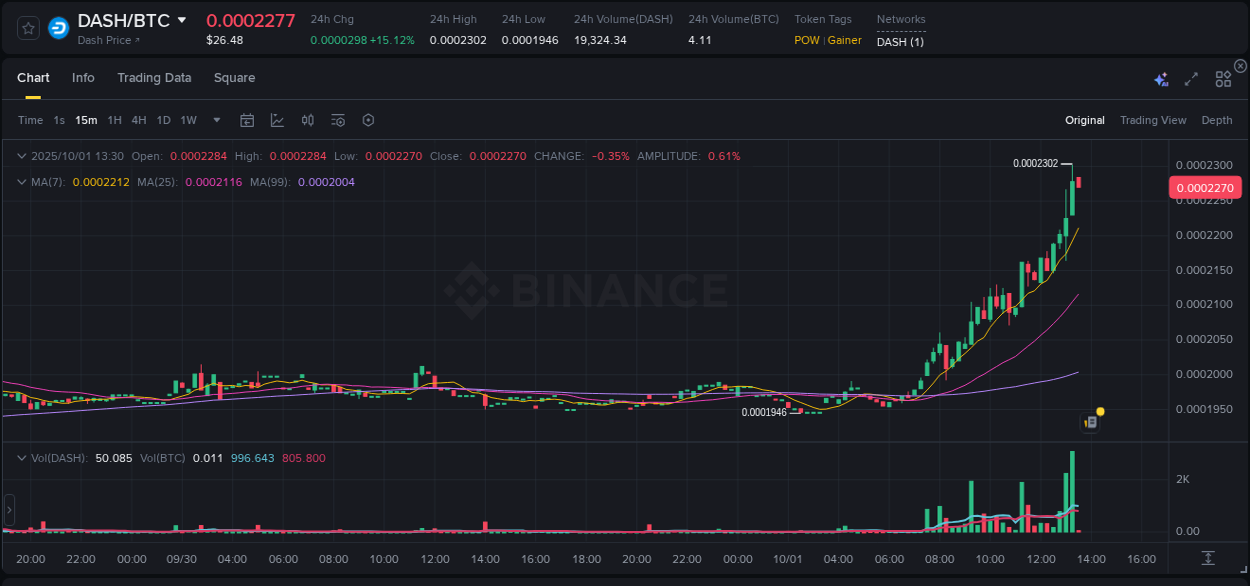Open the candle OHLC display settings
The width and height of the screenshot is (1250, 586).
pos(307,119)
